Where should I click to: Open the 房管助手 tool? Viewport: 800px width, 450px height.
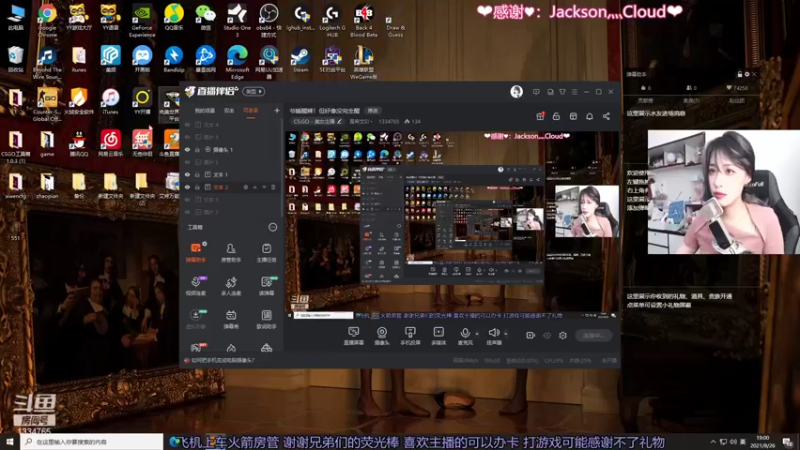point(231,253)
